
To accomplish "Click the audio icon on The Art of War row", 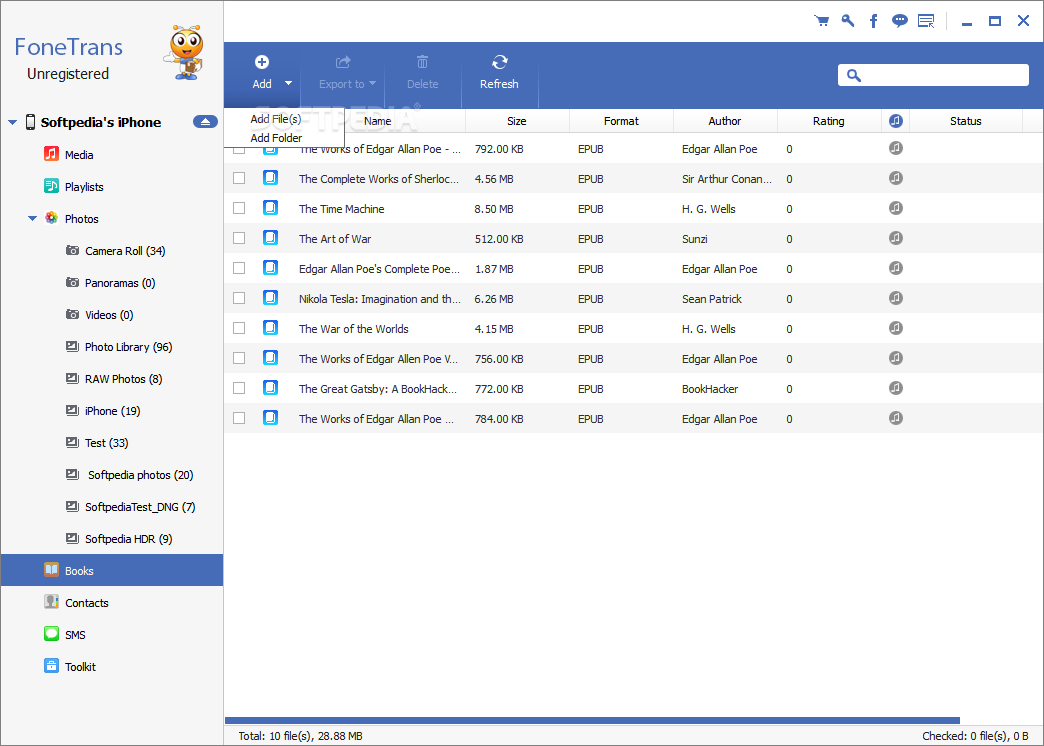I will [x=896, y=238].
